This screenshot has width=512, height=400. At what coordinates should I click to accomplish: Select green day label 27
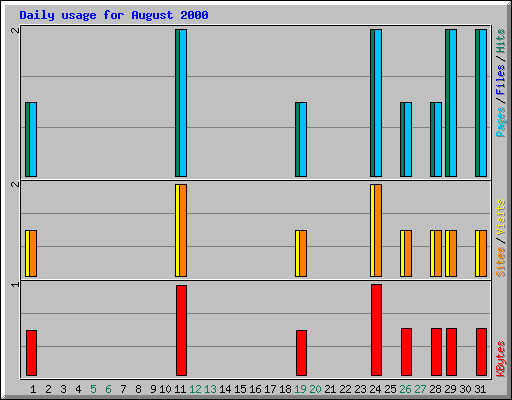click(420, 389)
